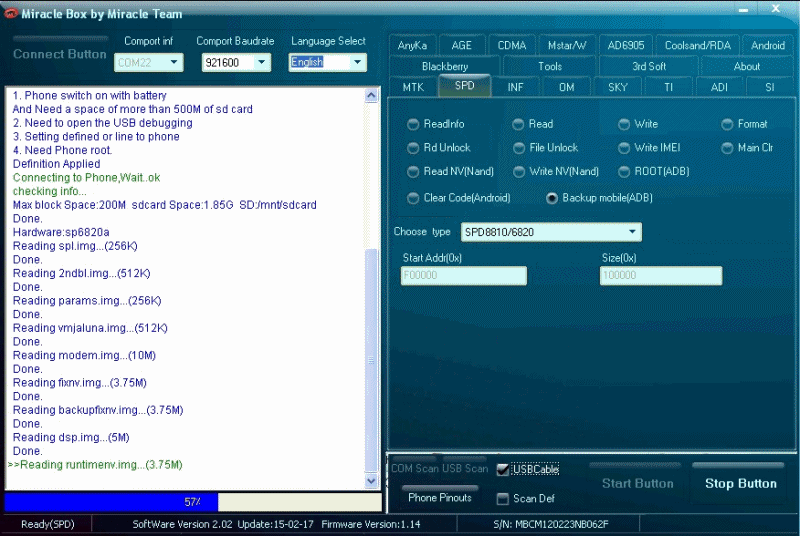Click the 'S/N: MBCM120223NB062F' status text

[x=551, y=524]
